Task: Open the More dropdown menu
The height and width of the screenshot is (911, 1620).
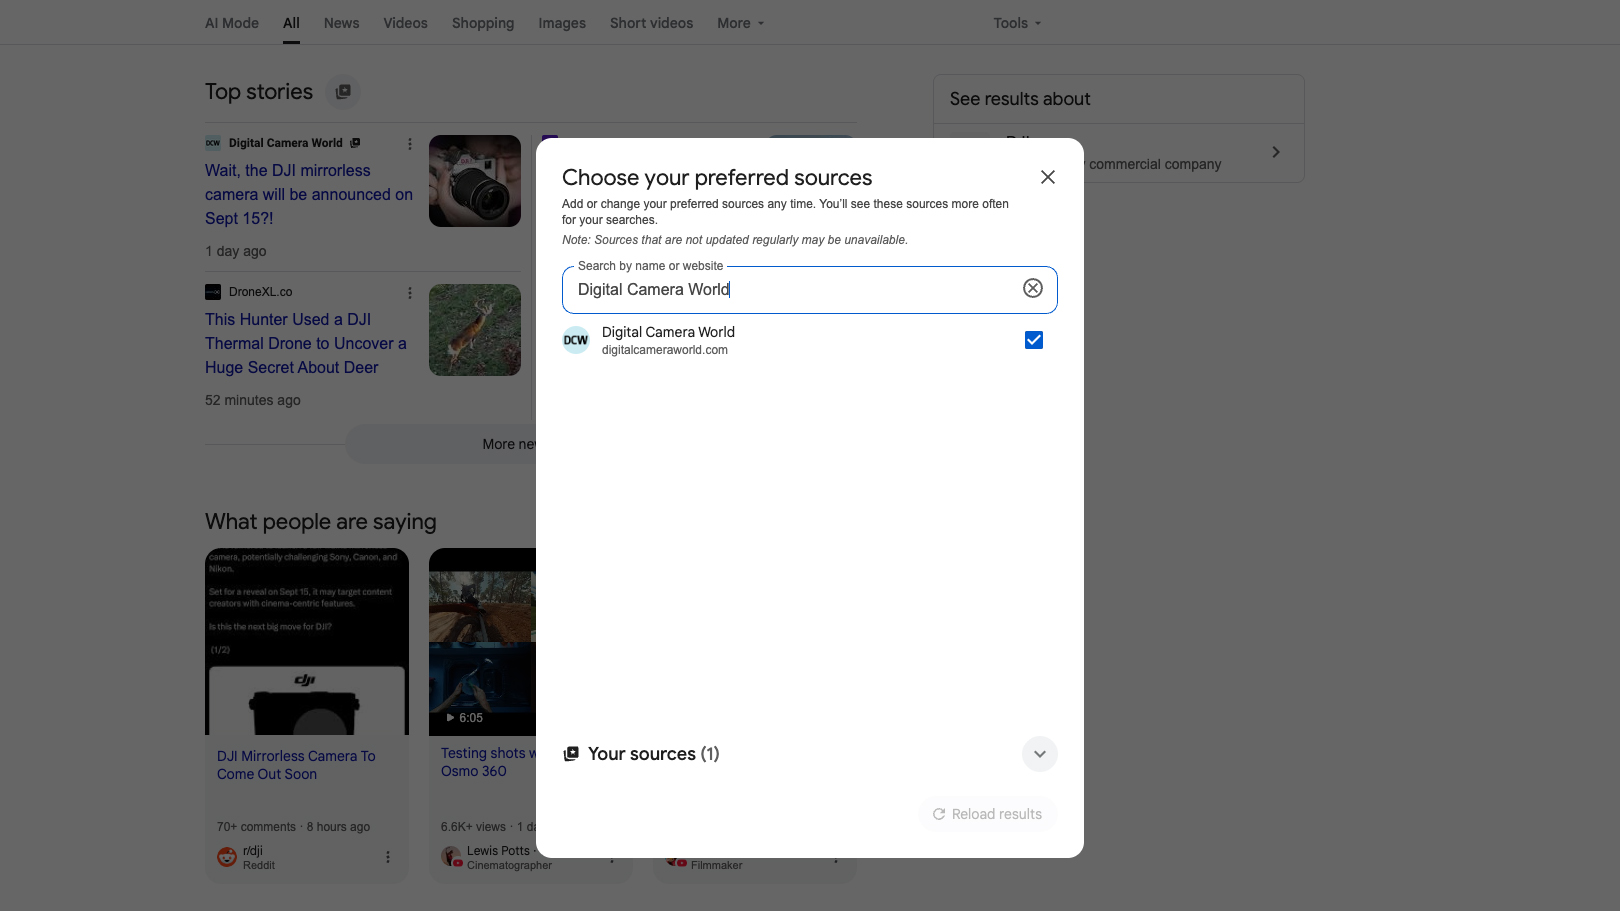Action: pyautogui.click(x=740, y=23)
